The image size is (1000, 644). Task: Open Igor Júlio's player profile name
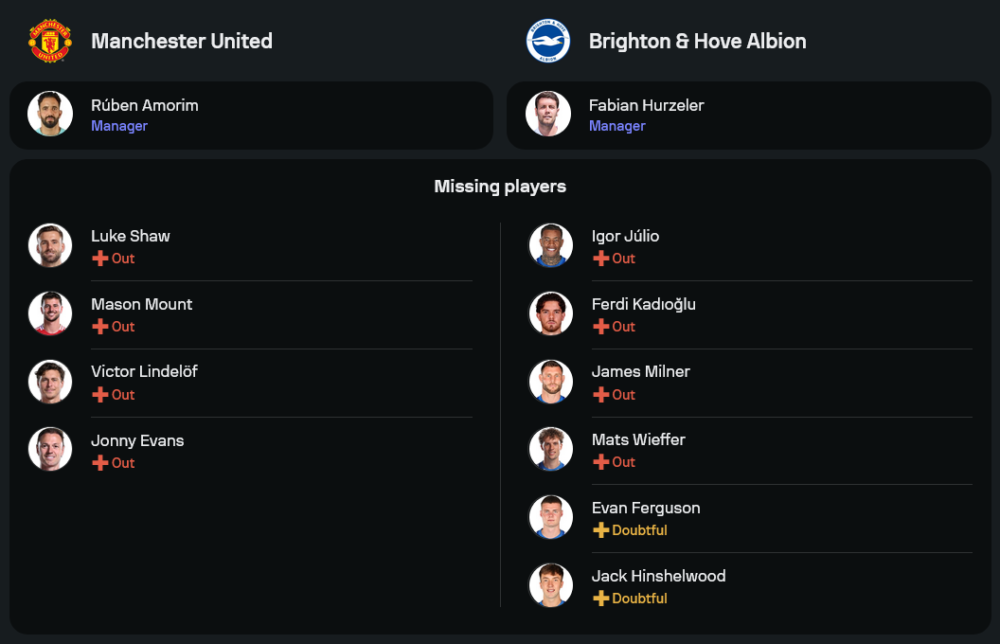tap(625, 236)
